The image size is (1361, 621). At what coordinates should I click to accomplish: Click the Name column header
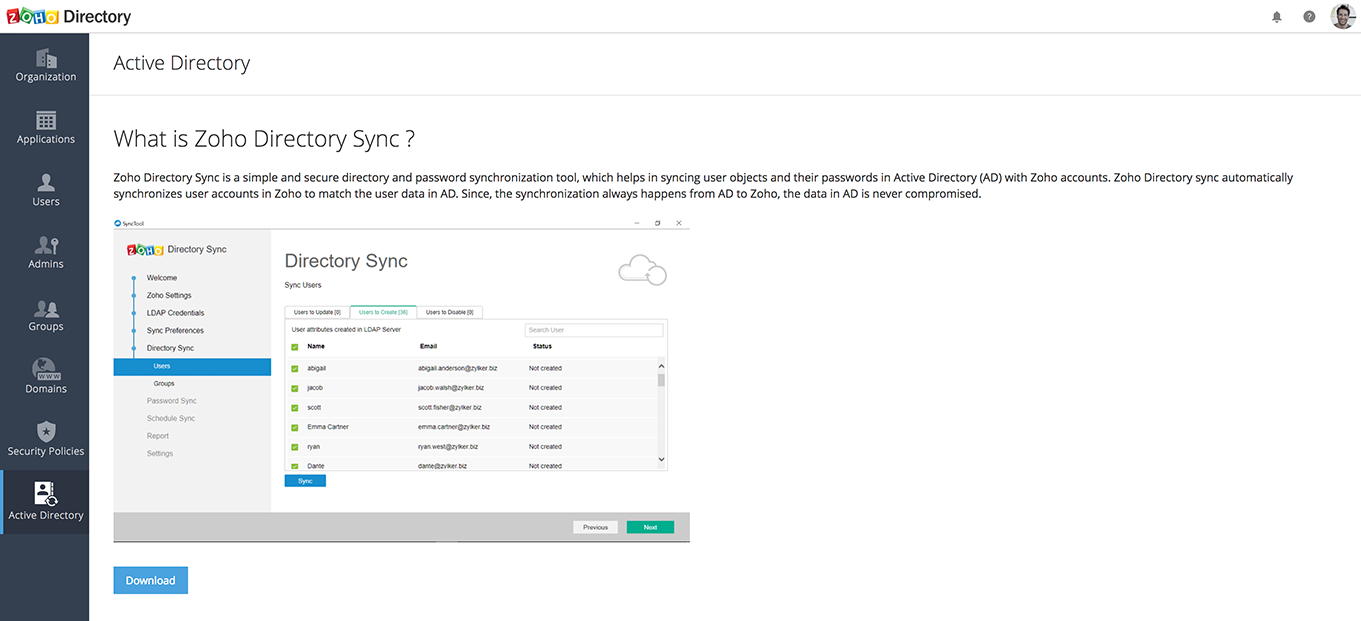point(316,346)
